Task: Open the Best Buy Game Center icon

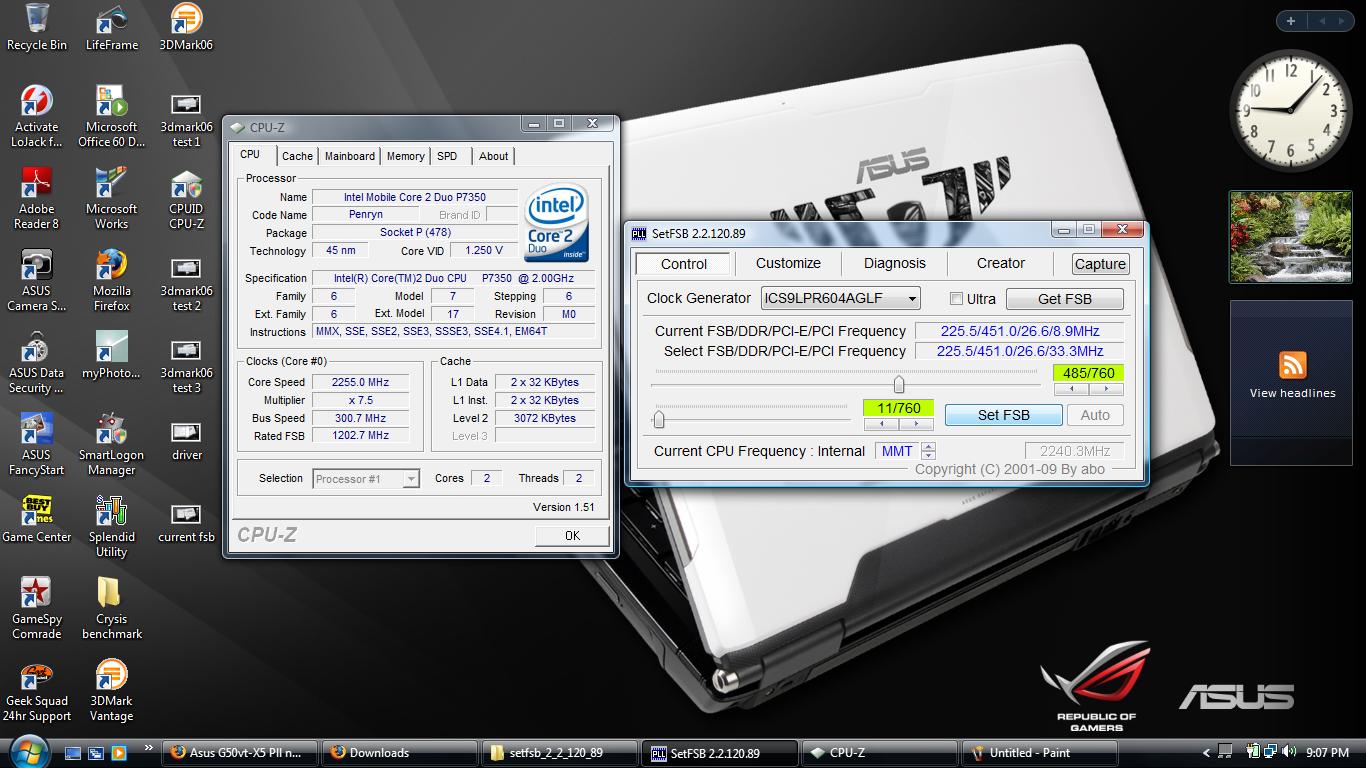Action: click(x=37, y=519)
